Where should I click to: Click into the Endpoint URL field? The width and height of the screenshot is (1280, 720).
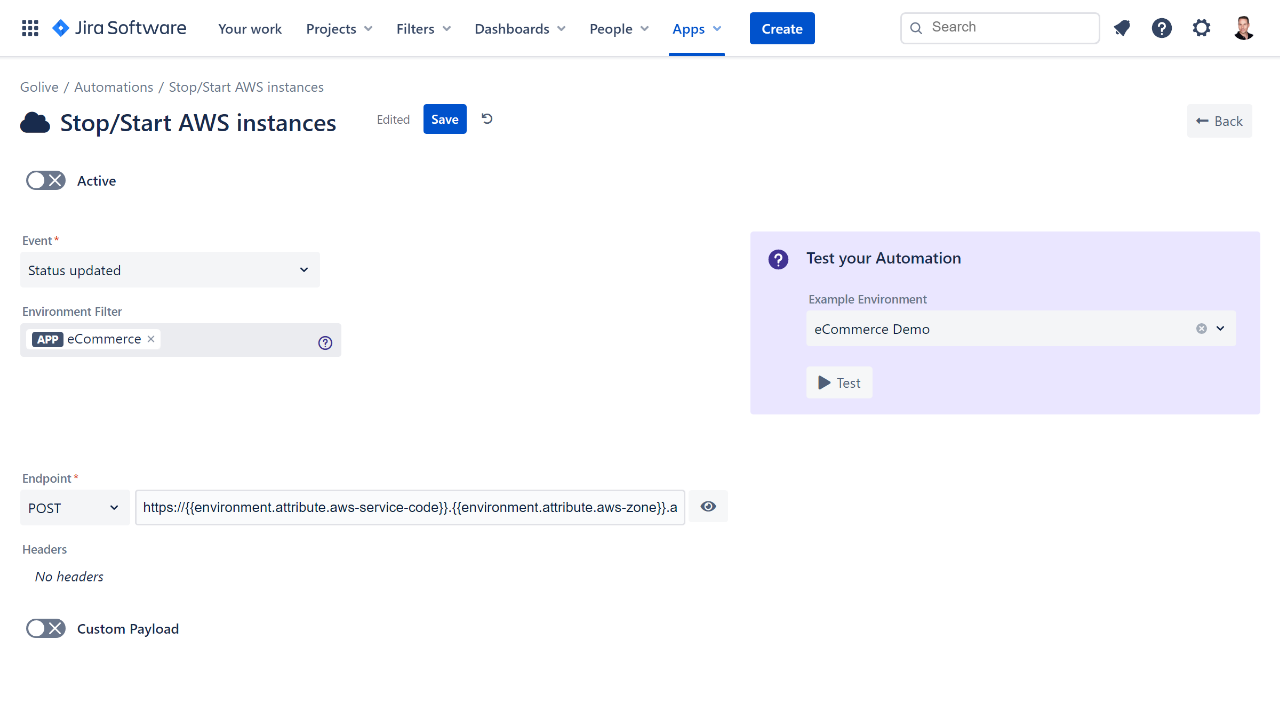(410, 508)
